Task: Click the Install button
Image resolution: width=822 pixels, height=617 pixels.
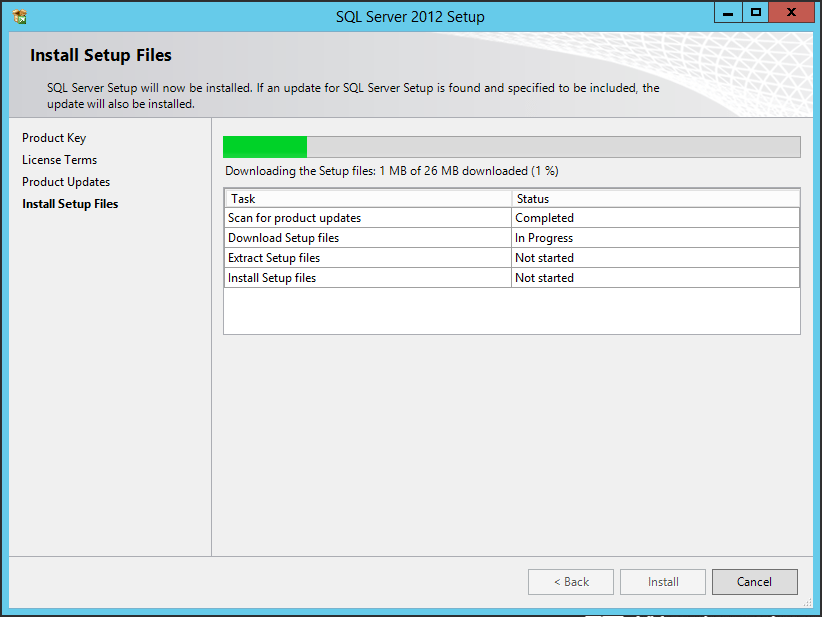Action: coord(663,582)
